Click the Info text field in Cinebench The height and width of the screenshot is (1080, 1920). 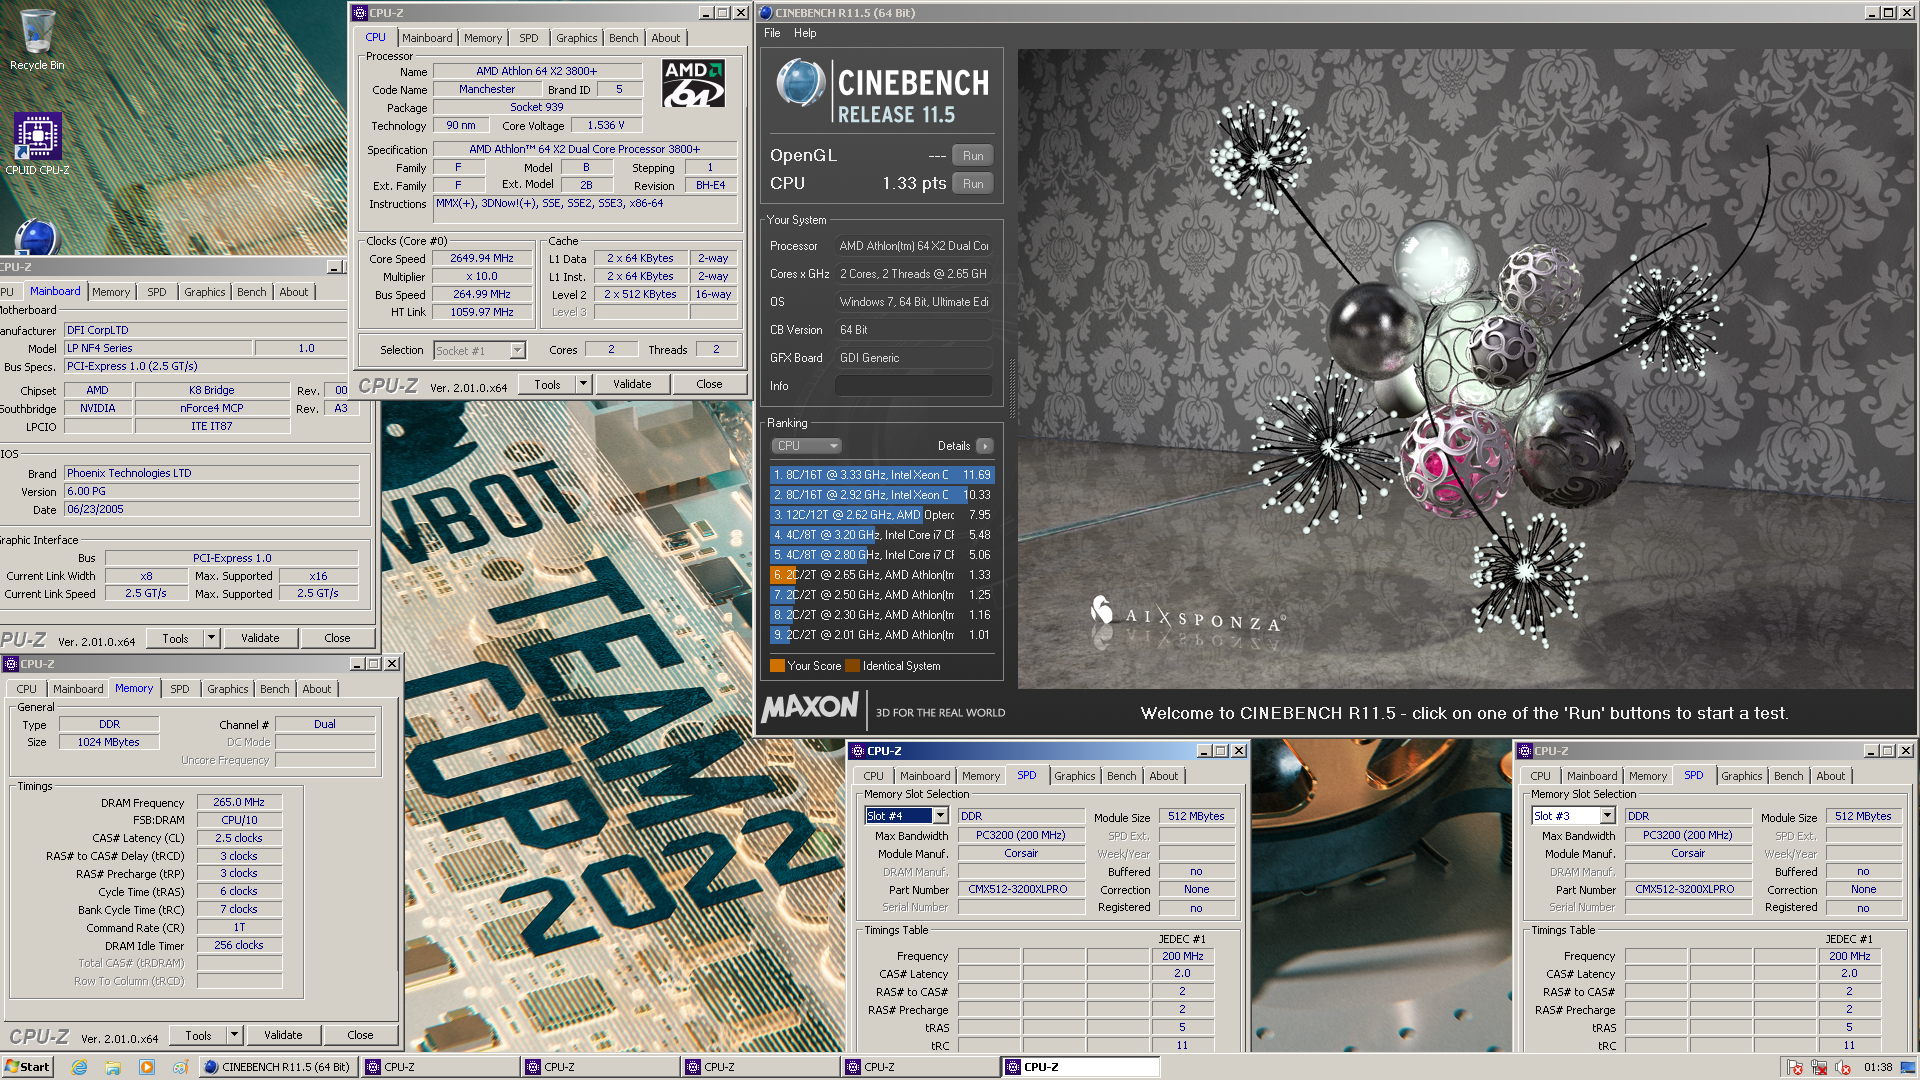[913, 386]
